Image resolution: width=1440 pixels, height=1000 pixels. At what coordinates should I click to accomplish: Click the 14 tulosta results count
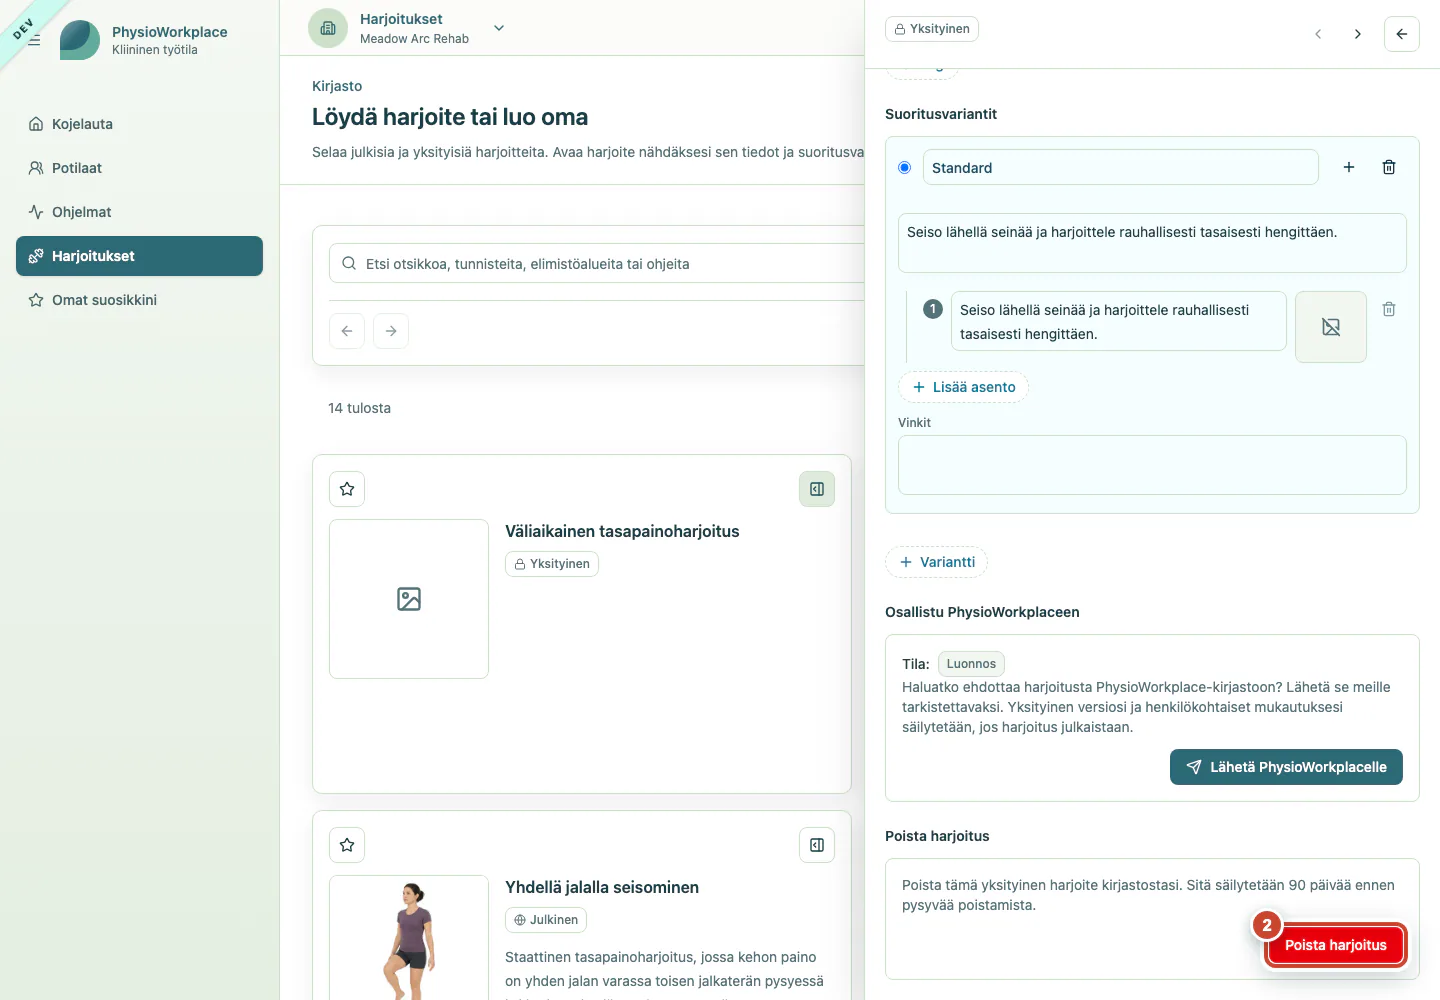click(x=360, y=408)
